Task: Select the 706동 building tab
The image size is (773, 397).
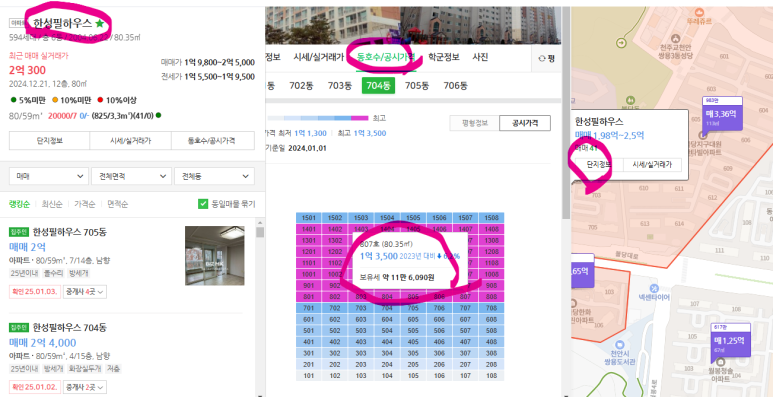Action: coord(456,86)
